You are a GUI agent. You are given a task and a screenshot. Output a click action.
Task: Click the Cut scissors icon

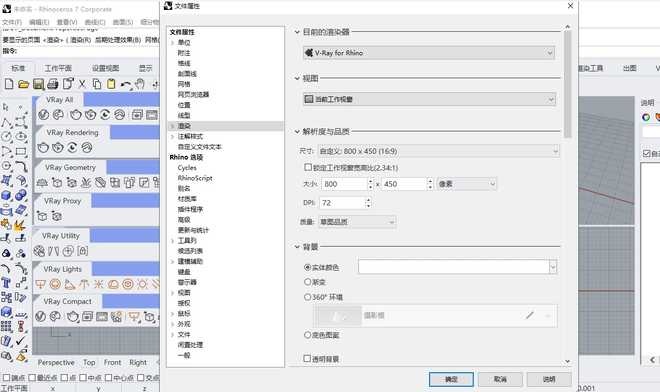[82, 84]
